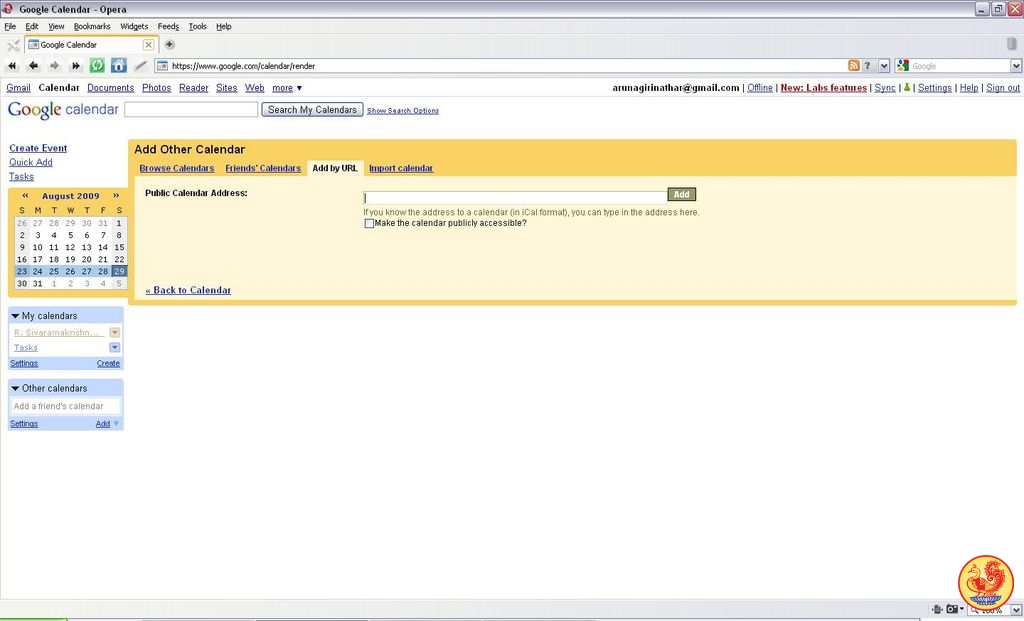
Task: Click Create link under My calendars
Action: 108,363
